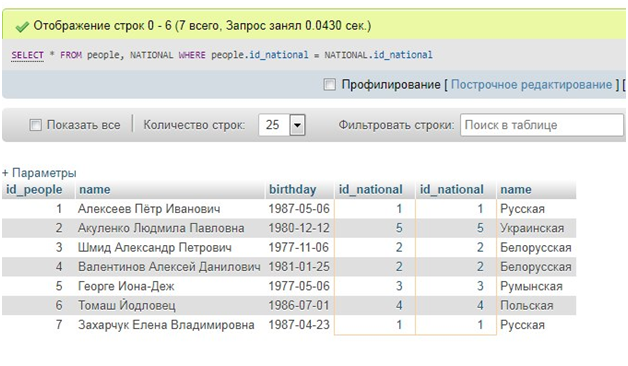The width and height of the screenshot is (628, 366).
Task: Click the row count dropdown arrow
Action: [x=297, y=125]
